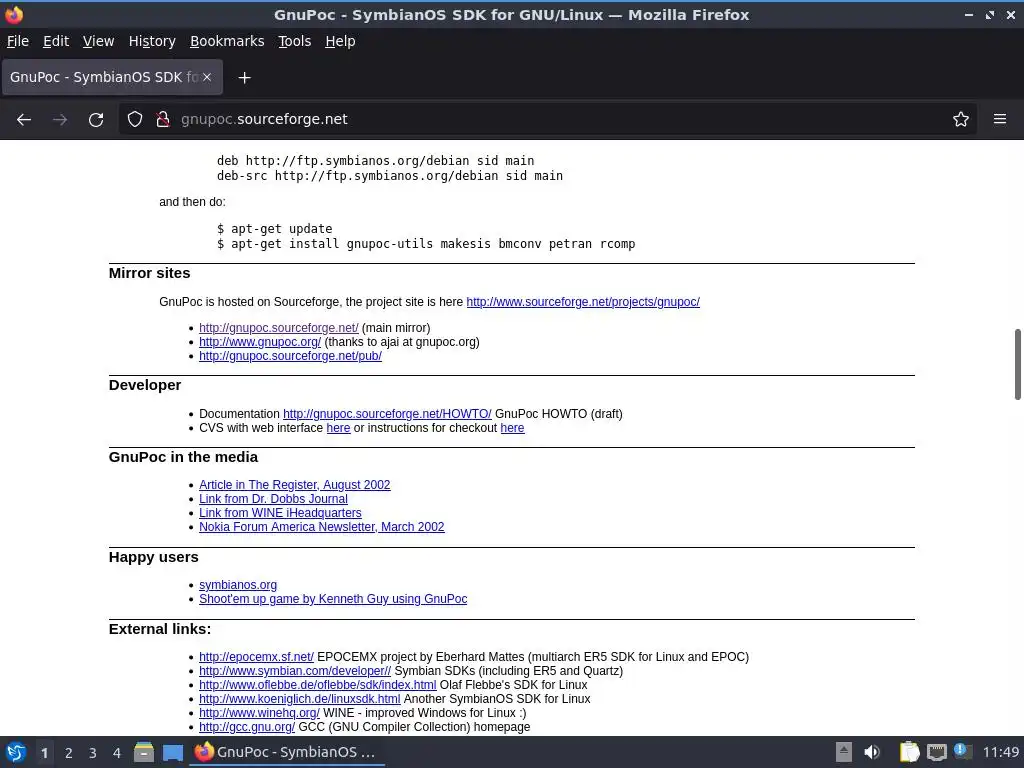This screenshot has height=768, width=1024.
Task: Click the page vertical scrollbar thumb
Action: point(1017,364)
